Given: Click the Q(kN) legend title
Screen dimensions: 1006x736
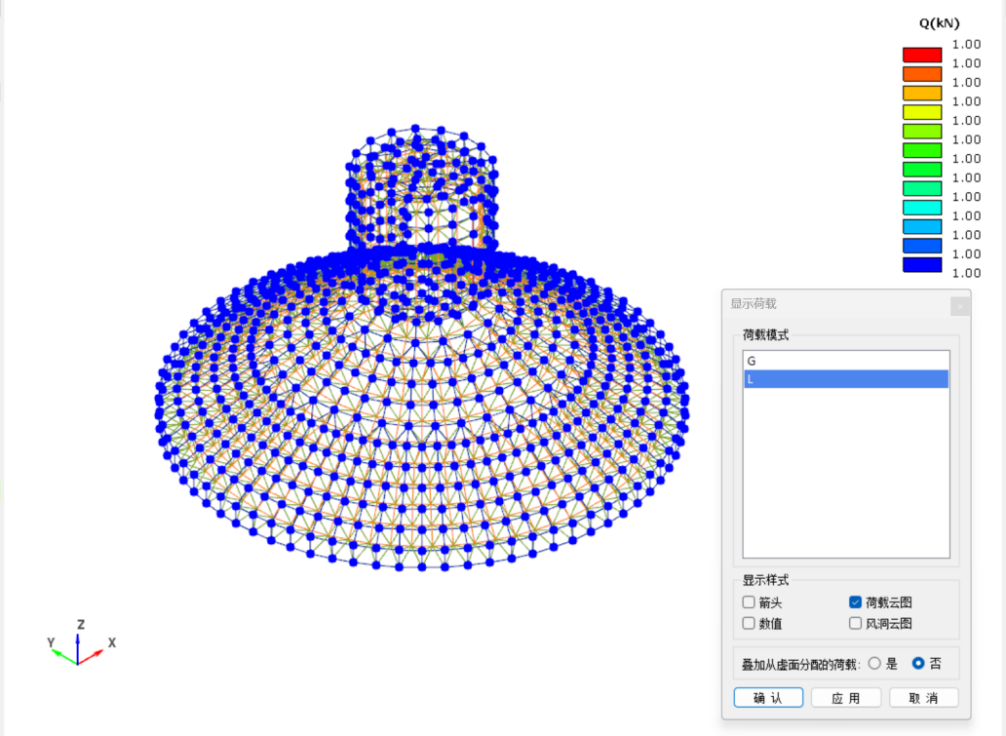Looking at the screenshot, I should click(938, 23).
